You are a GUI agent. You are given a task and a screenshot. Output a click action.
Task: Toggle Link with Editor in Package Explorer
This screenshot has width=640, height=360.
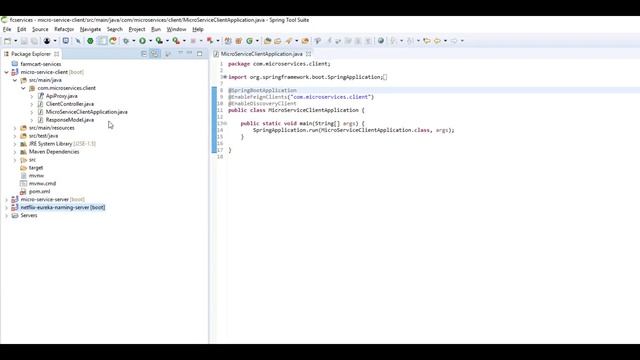155,53
